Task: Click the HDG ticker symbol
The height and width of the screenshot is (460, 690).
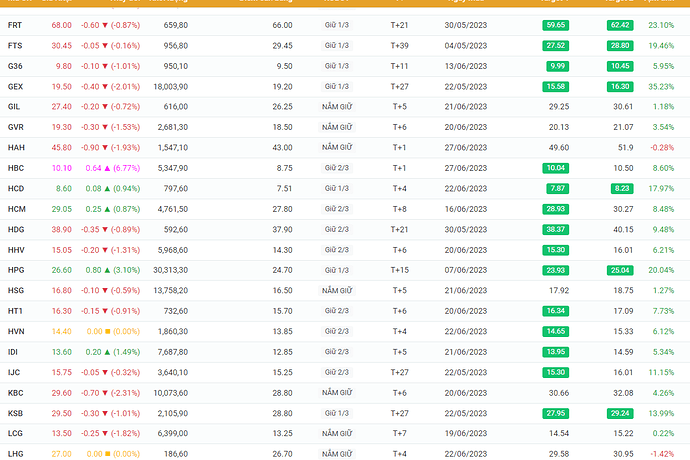Action: click(16, 229)
